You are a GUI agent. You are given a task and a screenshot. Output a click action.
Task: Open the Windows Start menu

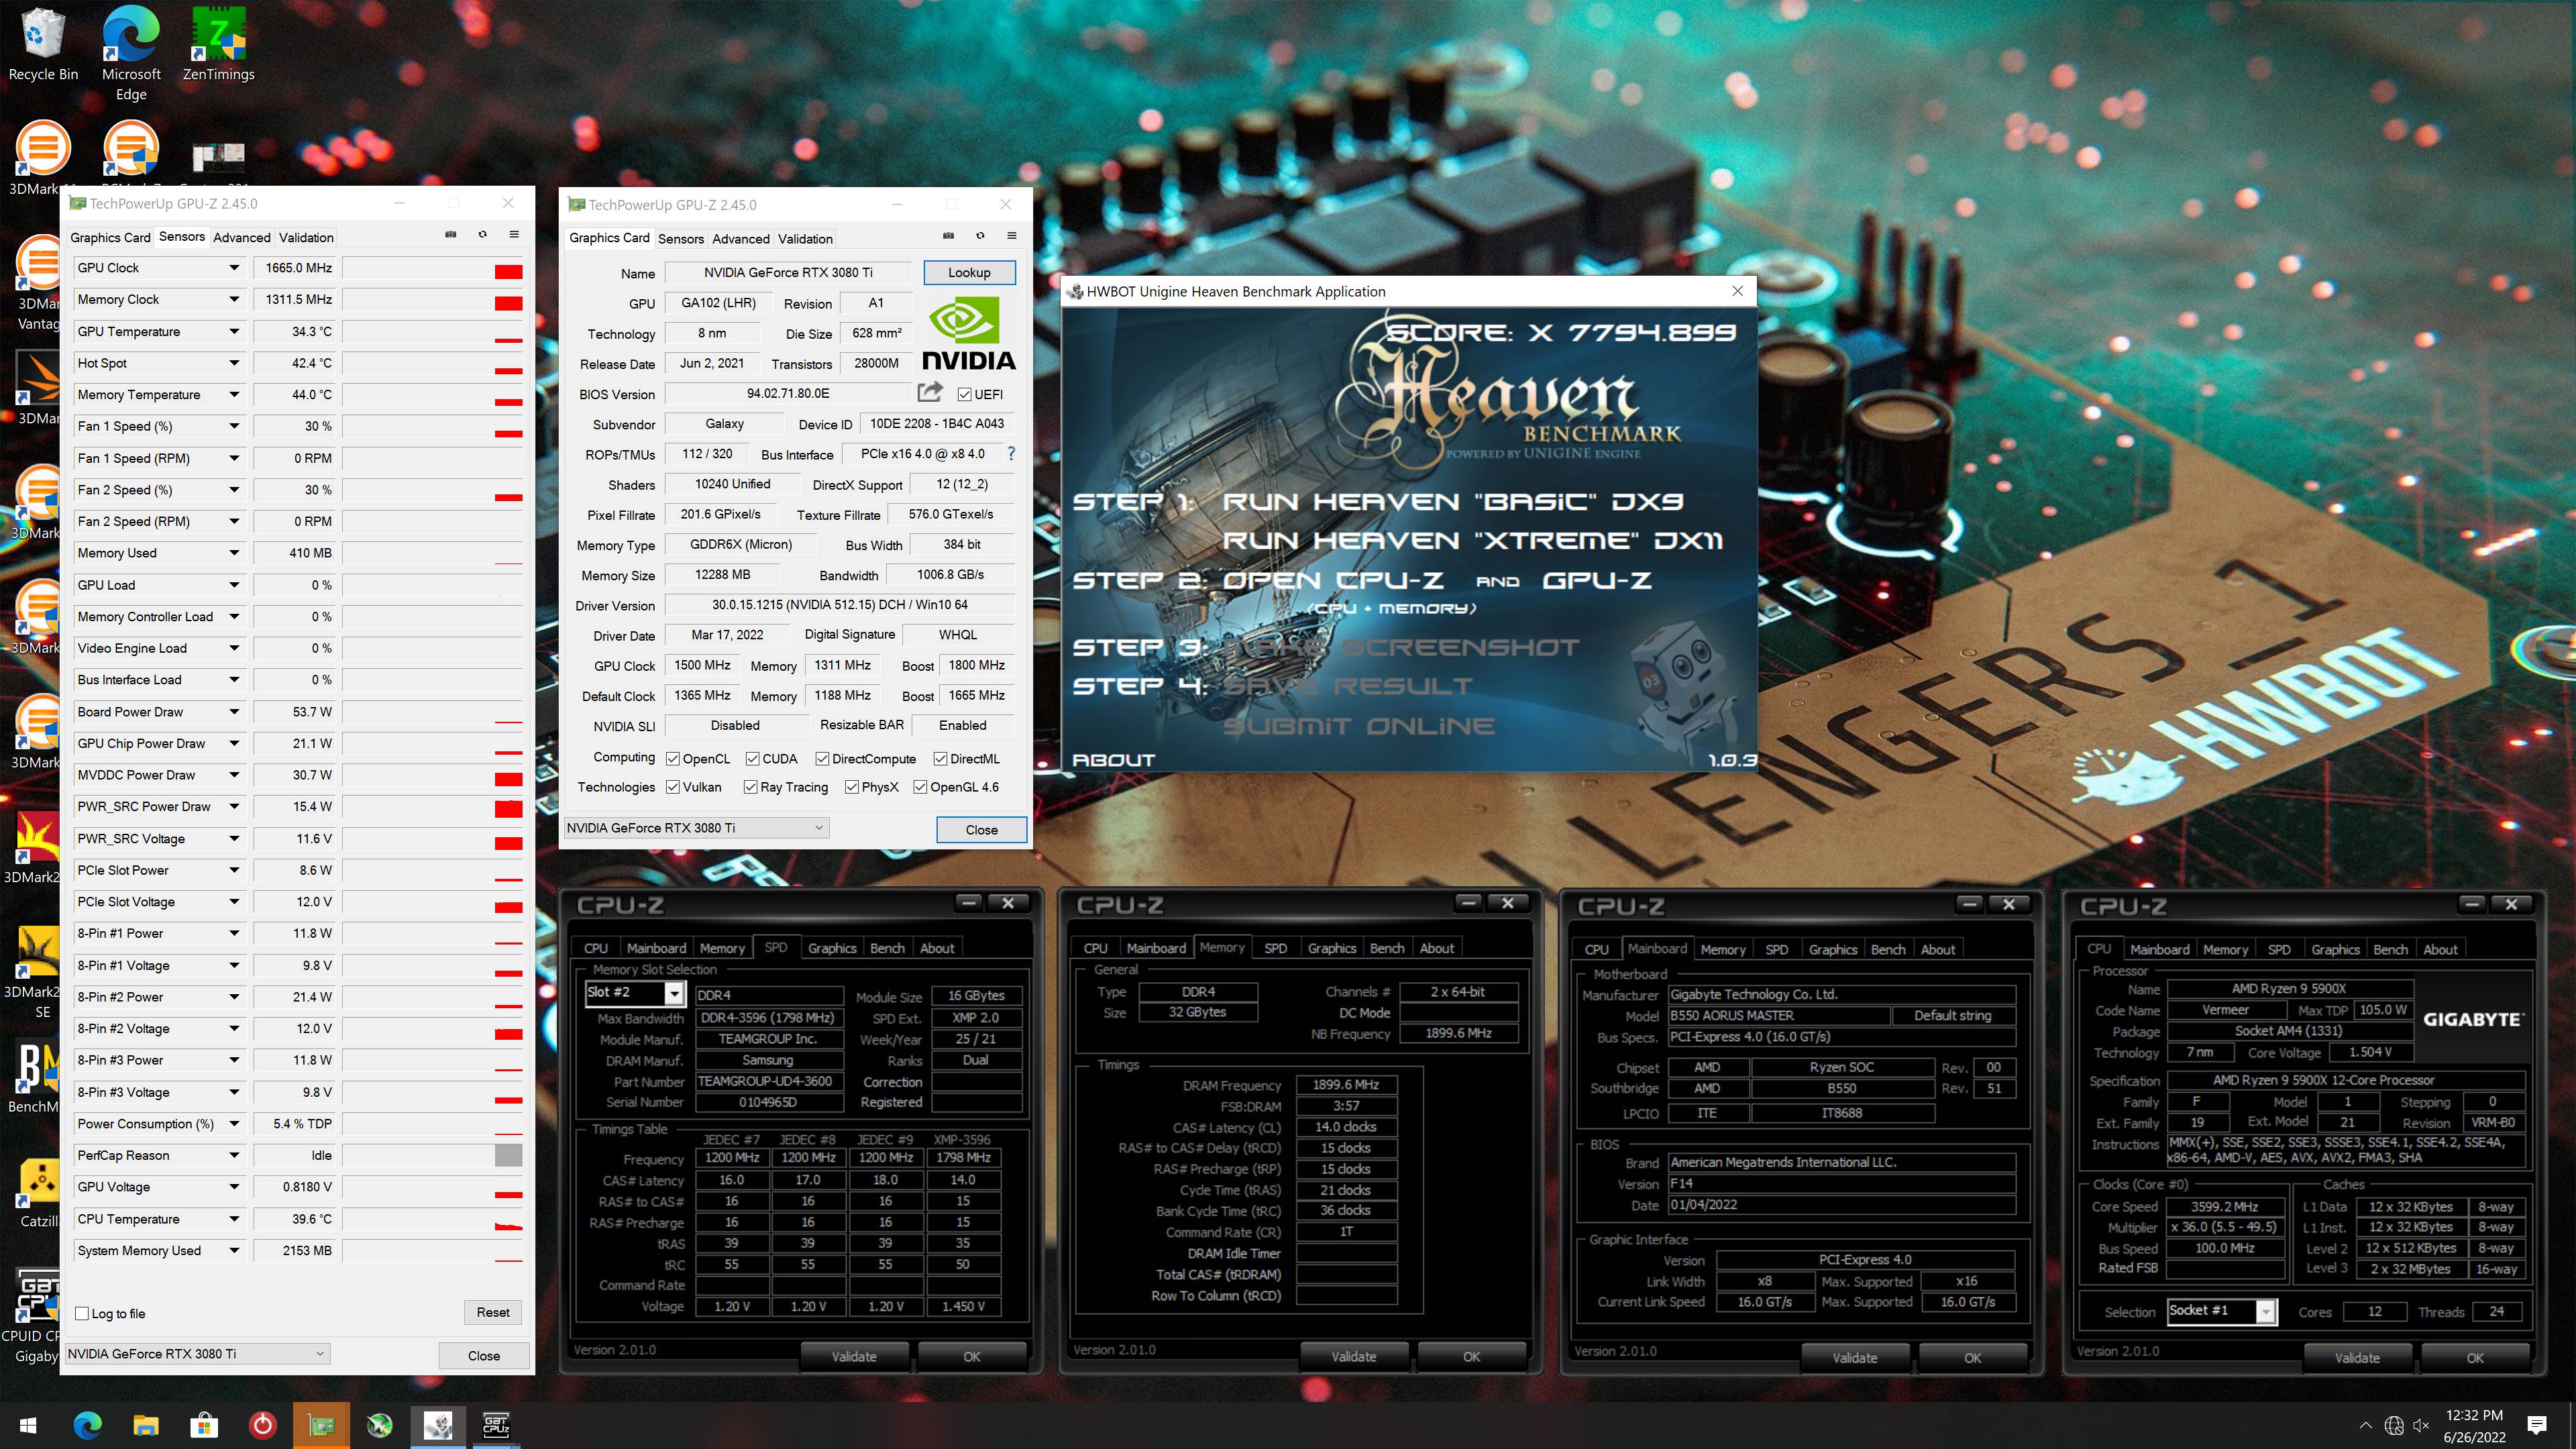28,1425
